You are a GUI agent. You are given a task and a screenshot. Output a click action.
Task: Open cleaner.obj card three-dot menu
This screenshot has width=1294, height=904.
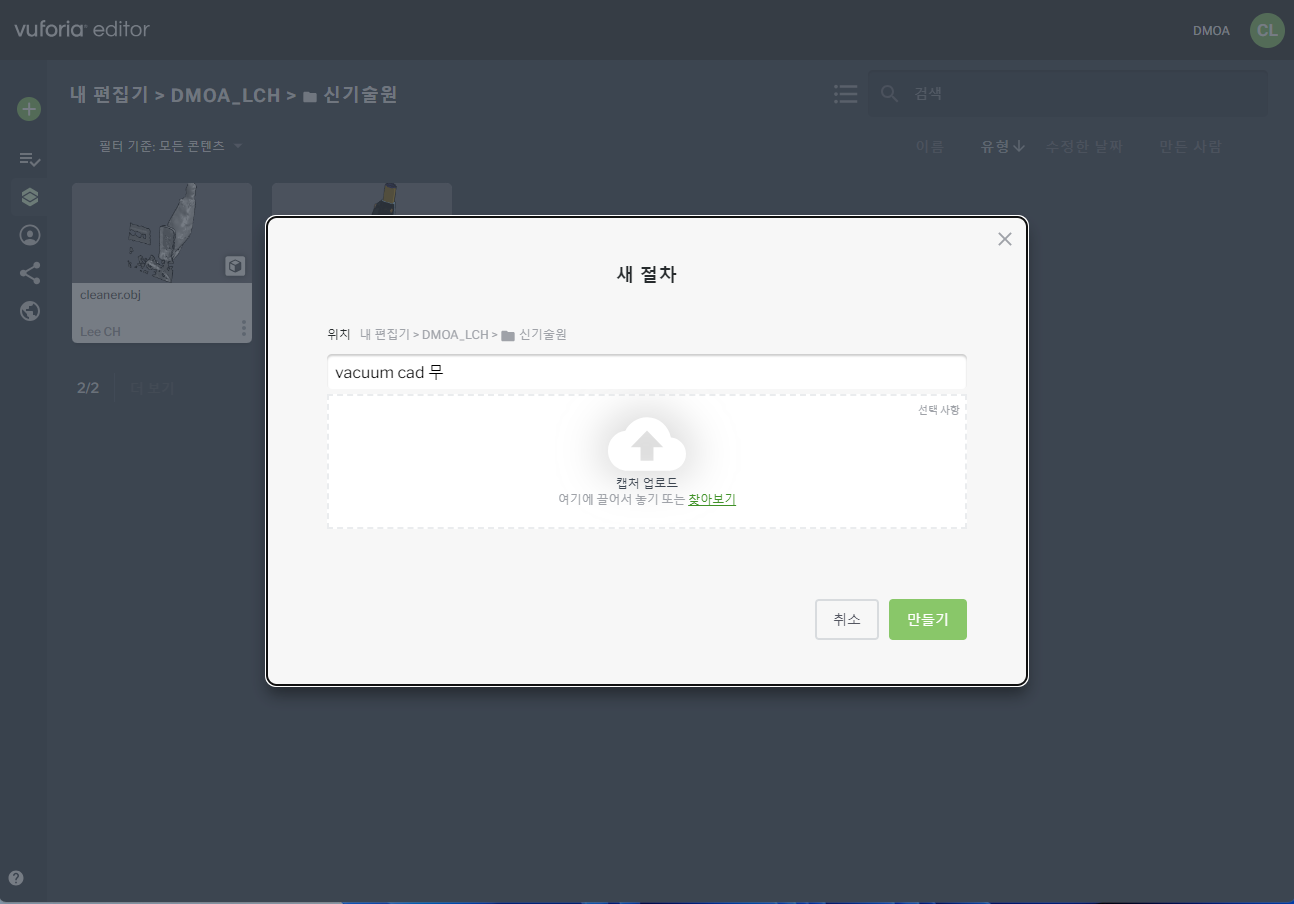point(243,328)
